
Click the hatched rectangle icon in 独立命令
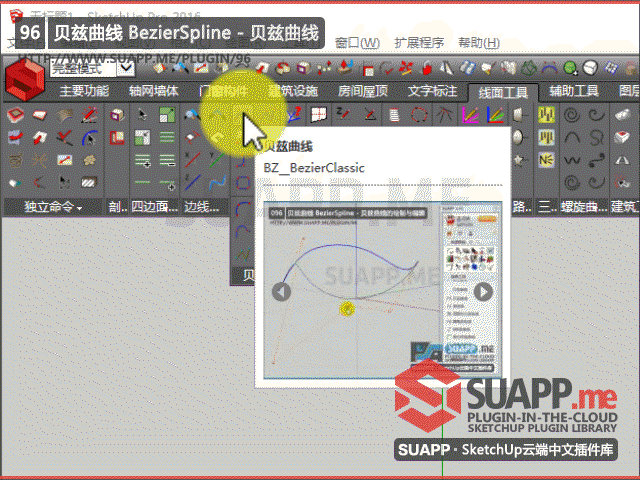tap(89, 182)
